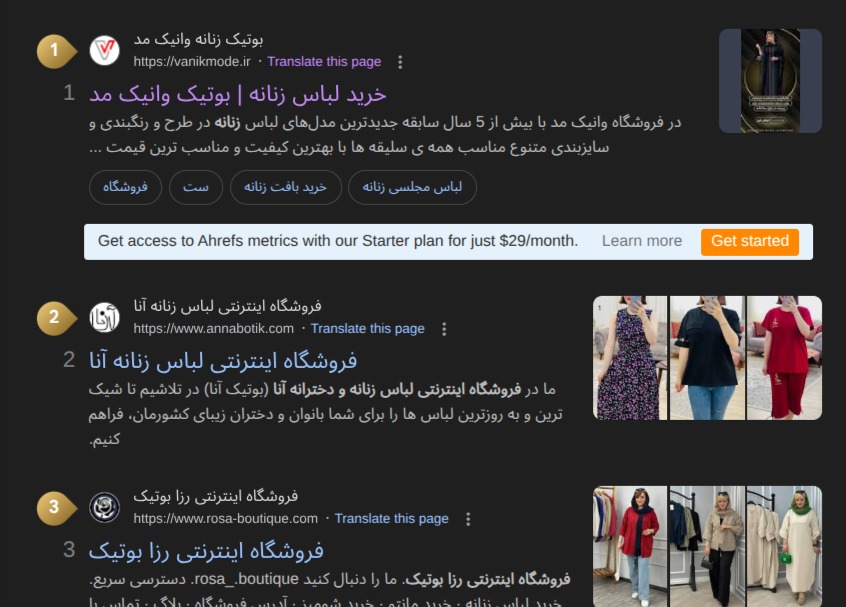Click the https://www.rosa-boutique.com URL text
Viewport: 846px width, 607px height.
[x=226, y=519]
